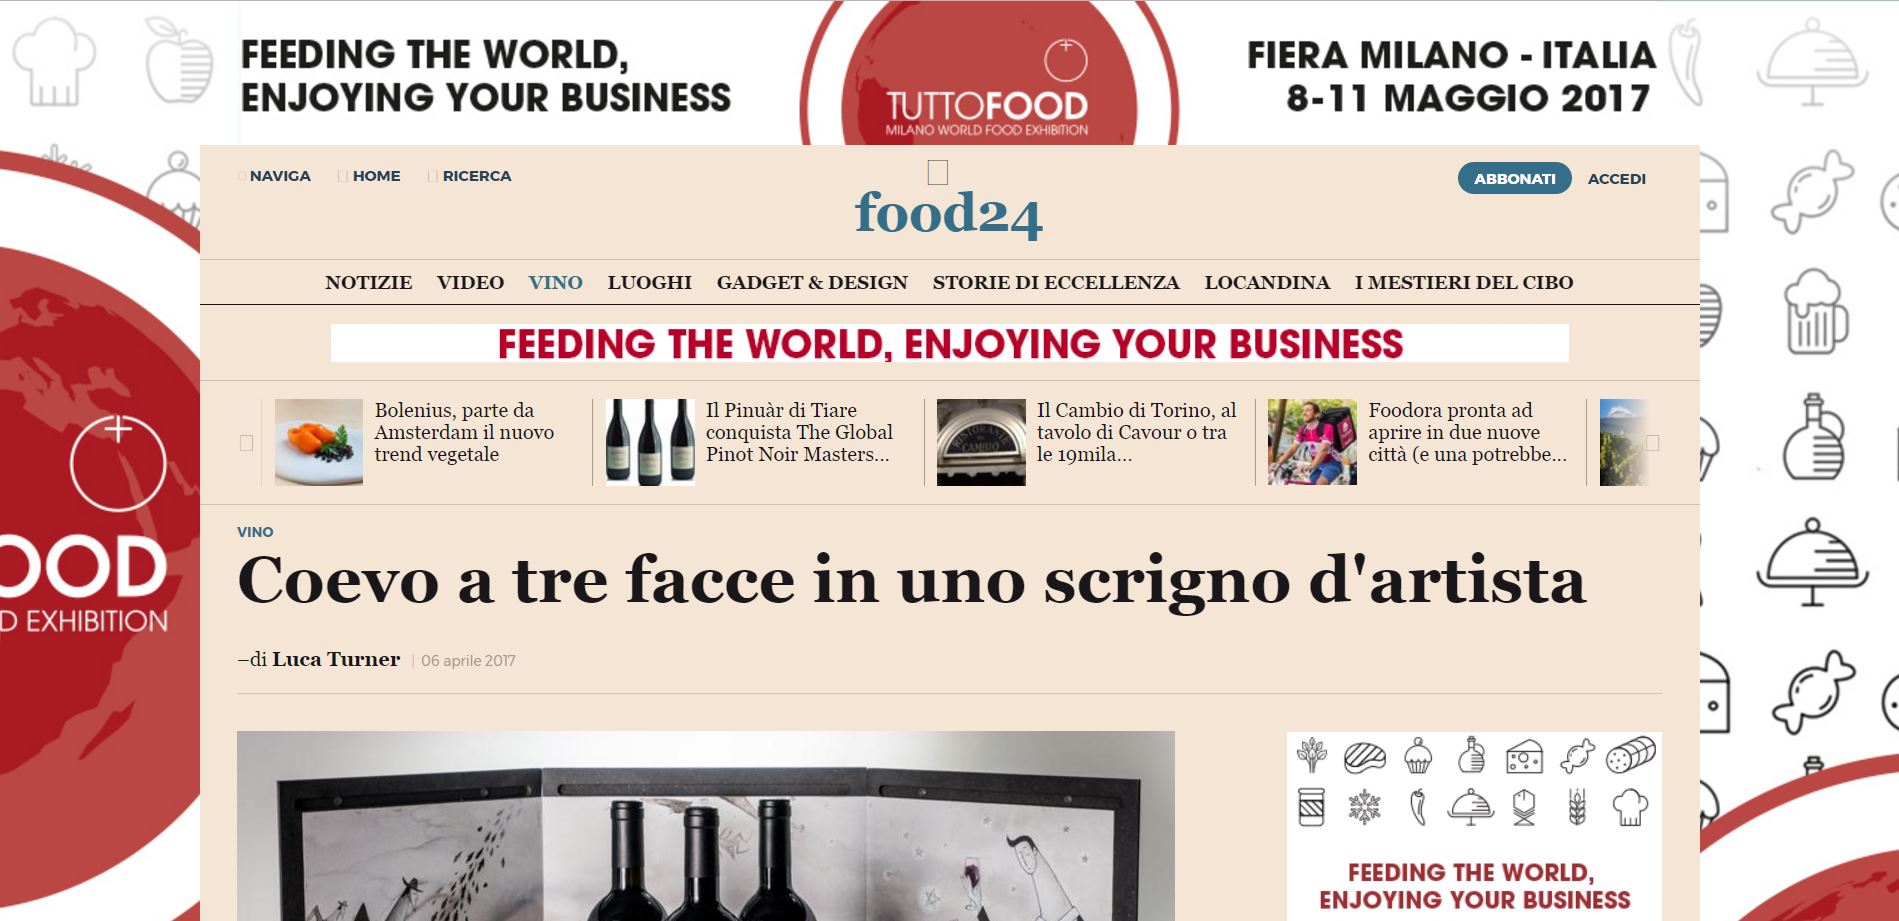Image resolution: width=1899 pixels, height=921 pixels.
Task: Click the VINO category label above headline
Action: 255,532
